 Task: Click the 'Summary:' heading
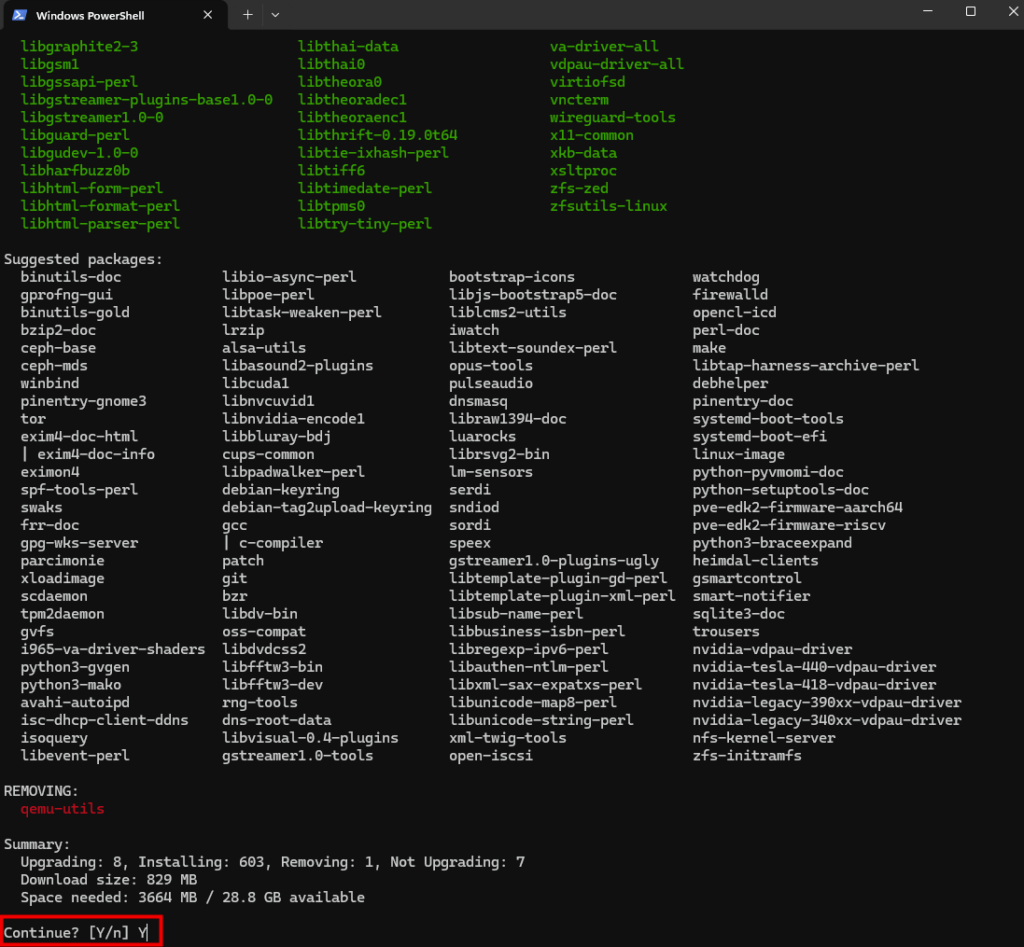(x=37, y=844)
